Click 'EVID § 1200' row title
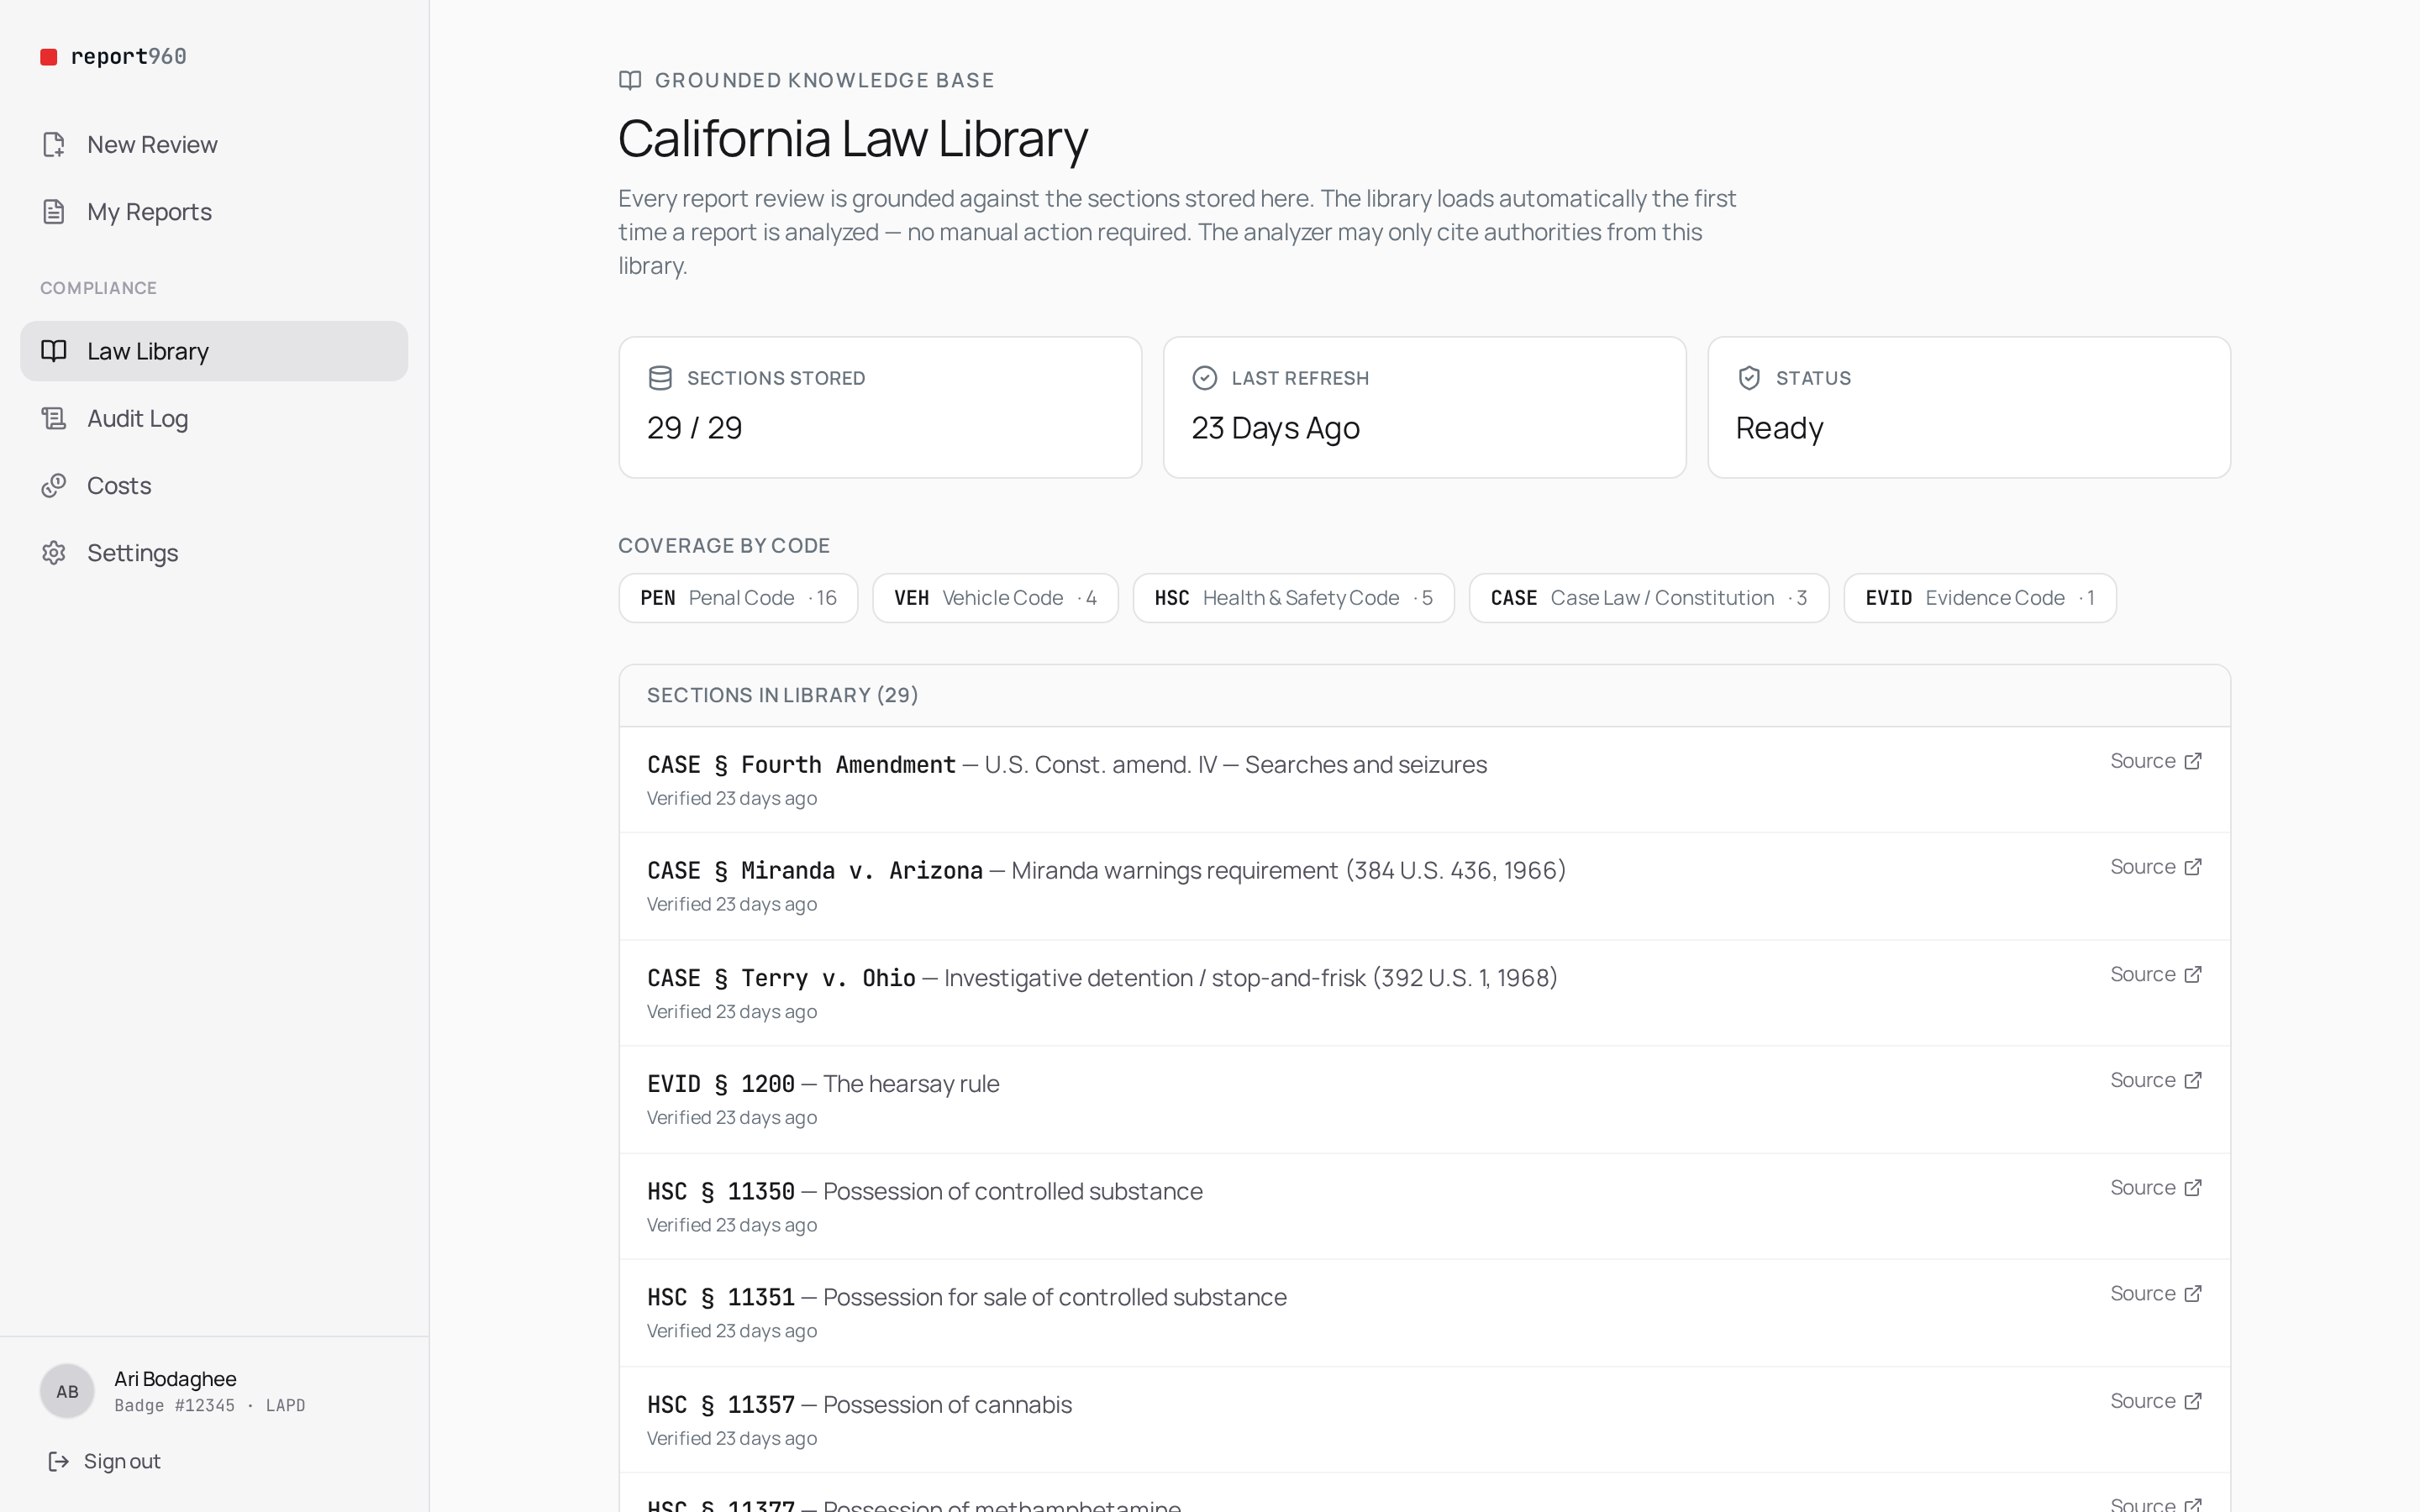Image resolution: width=2420 pixels, height=1512 pixels. [x=720, y=1084]
